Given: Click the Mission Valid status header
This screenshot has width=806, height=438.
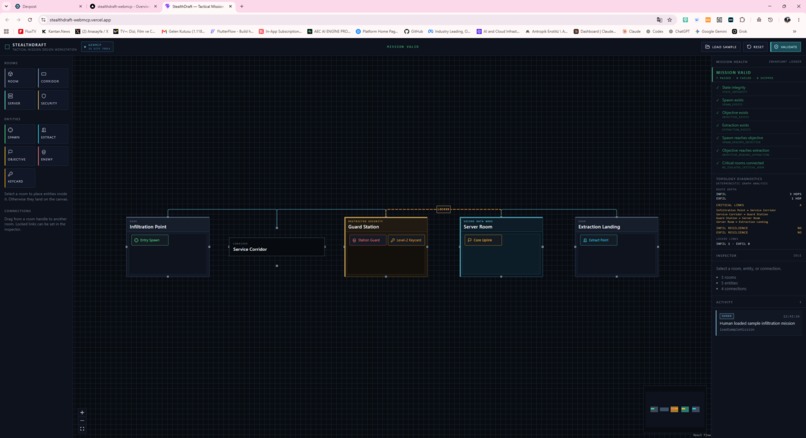Looking at the screenshot, I should tap(757, 75).
